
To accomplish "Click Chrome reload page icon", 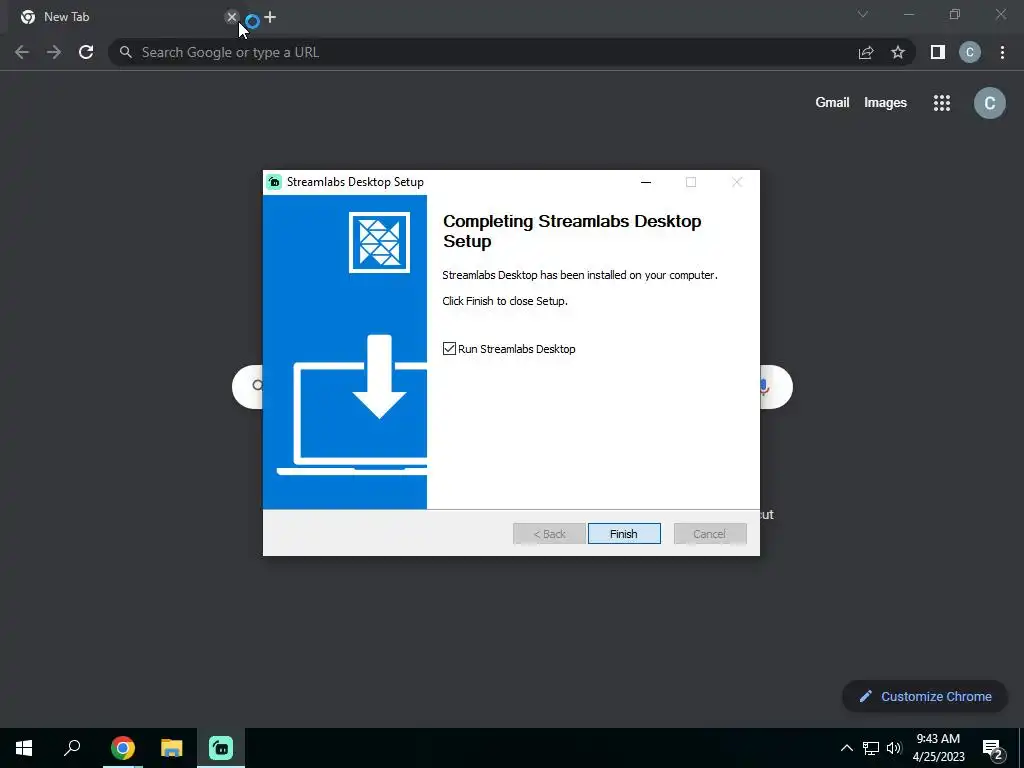I will click(x=86, y=52).
